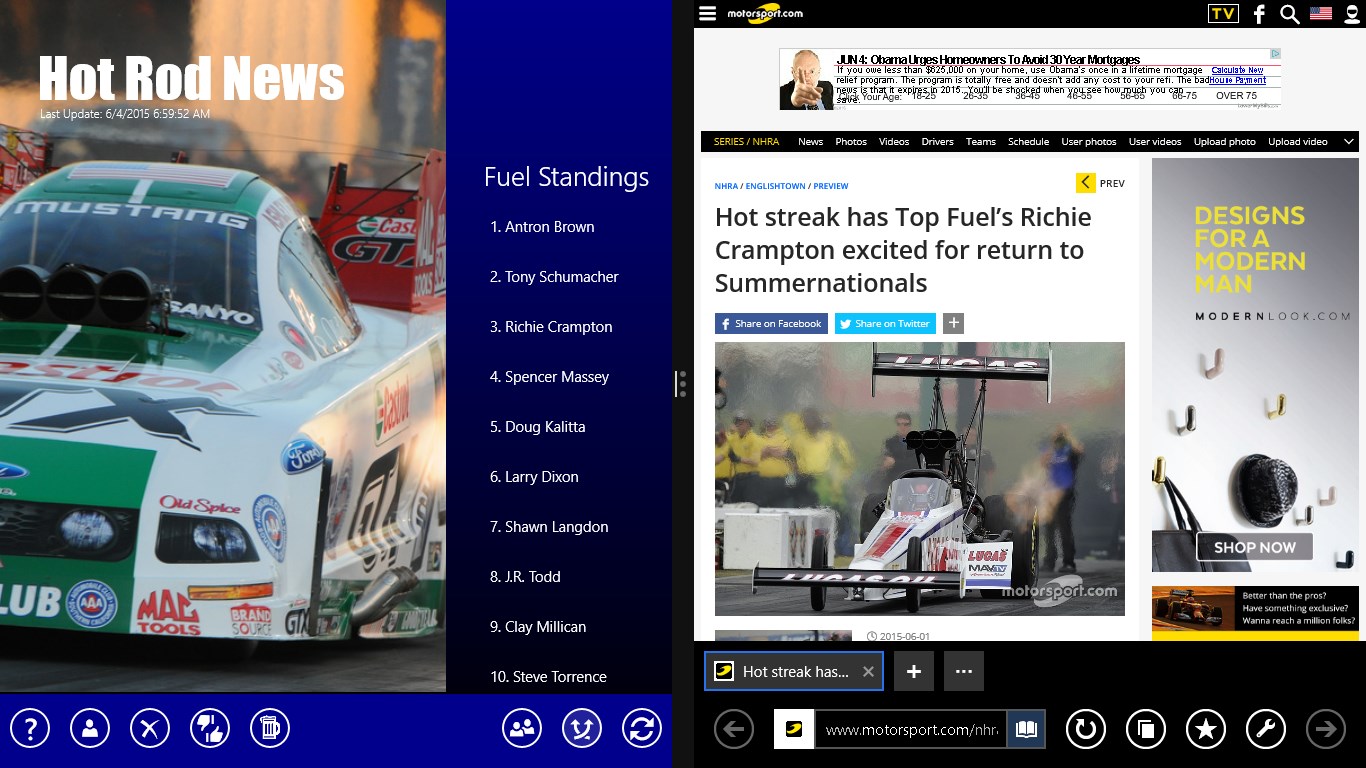Click the question mark help icon

tap(30, 728)
